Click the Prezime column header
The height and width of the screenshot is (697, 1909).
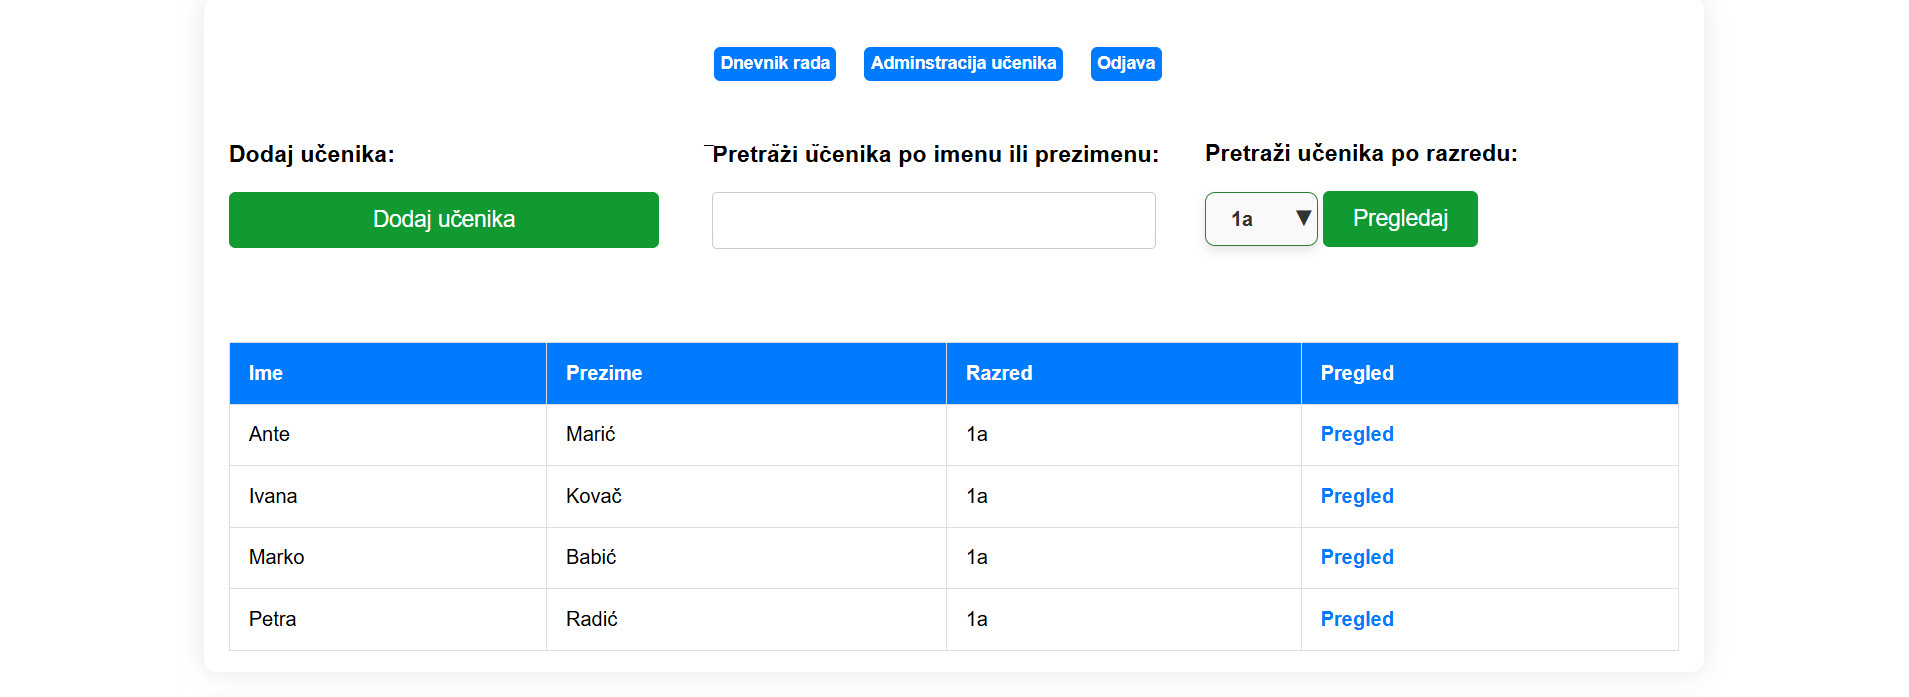tap(605, 373)
